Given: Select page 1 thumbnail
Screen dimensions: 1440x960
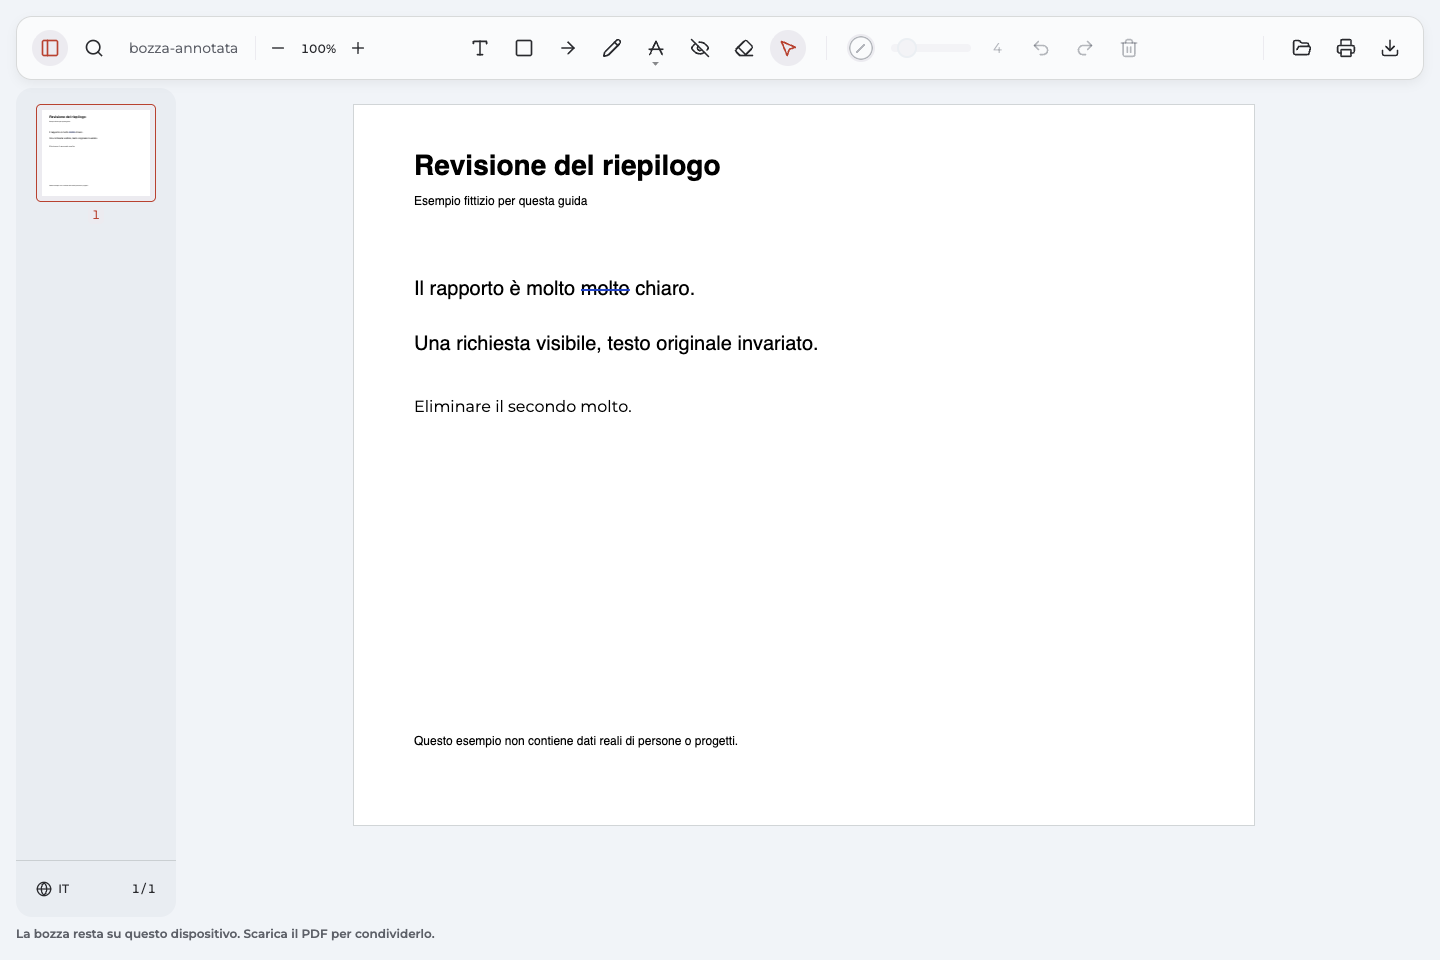Looking at the screenshot, I should [x=96, y=153].
